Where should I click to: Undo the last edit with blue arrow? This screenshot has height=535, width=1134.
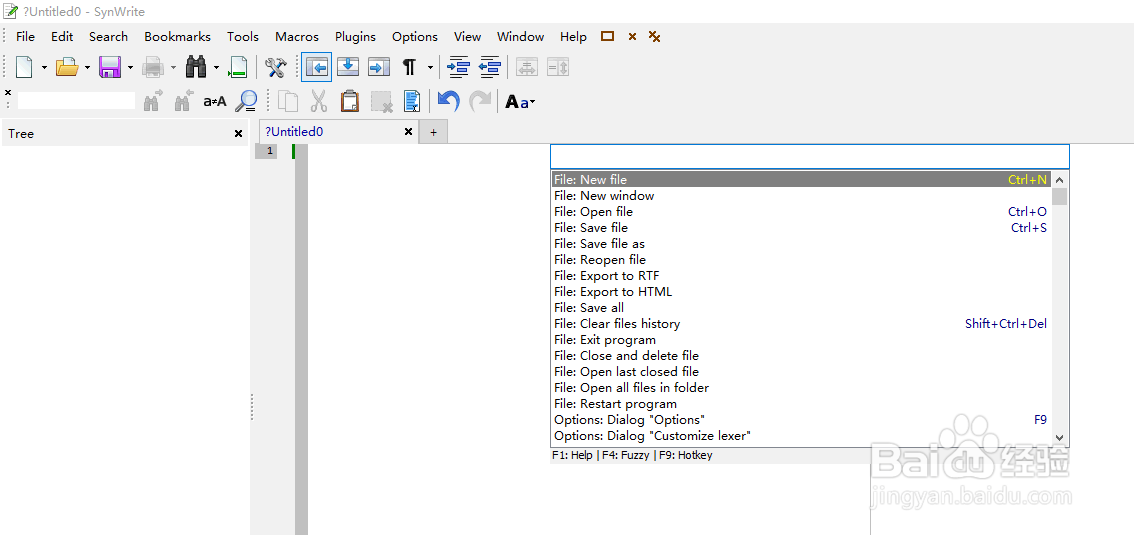tap(448, 101)
